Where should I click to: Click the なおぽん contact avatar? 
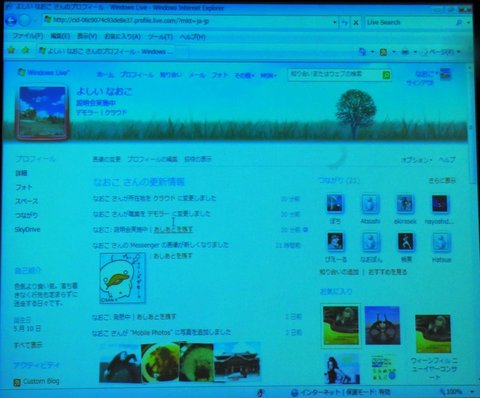(x=370, y=242)
